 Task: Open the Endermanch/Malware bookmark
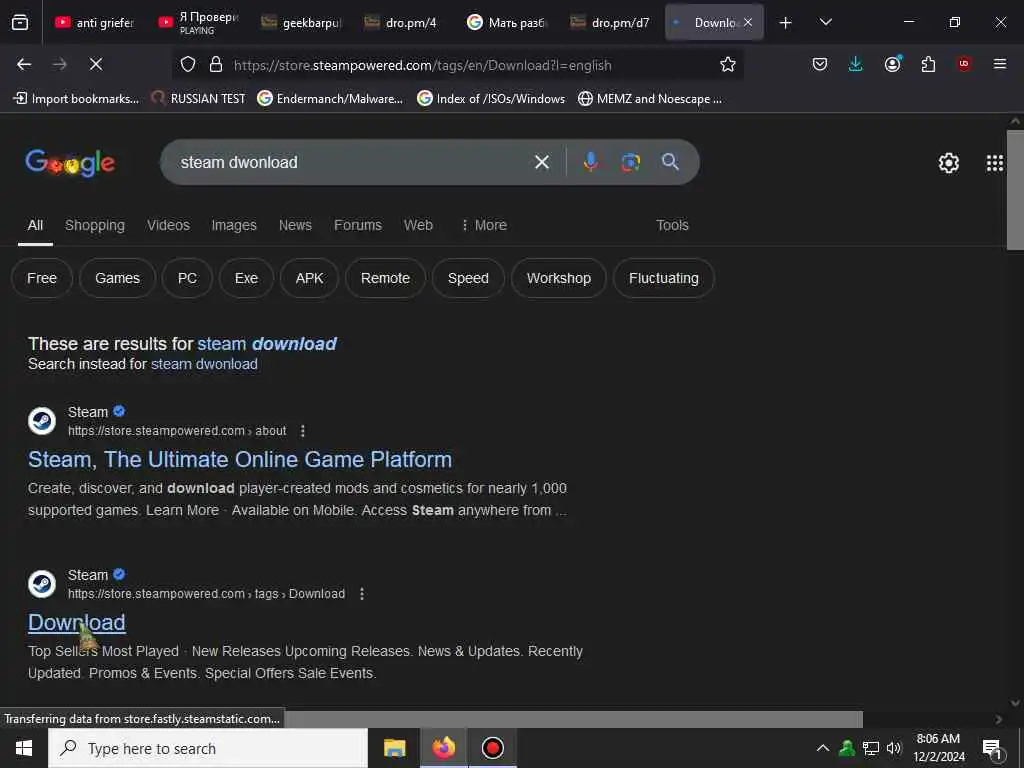[x=330, y=99]
